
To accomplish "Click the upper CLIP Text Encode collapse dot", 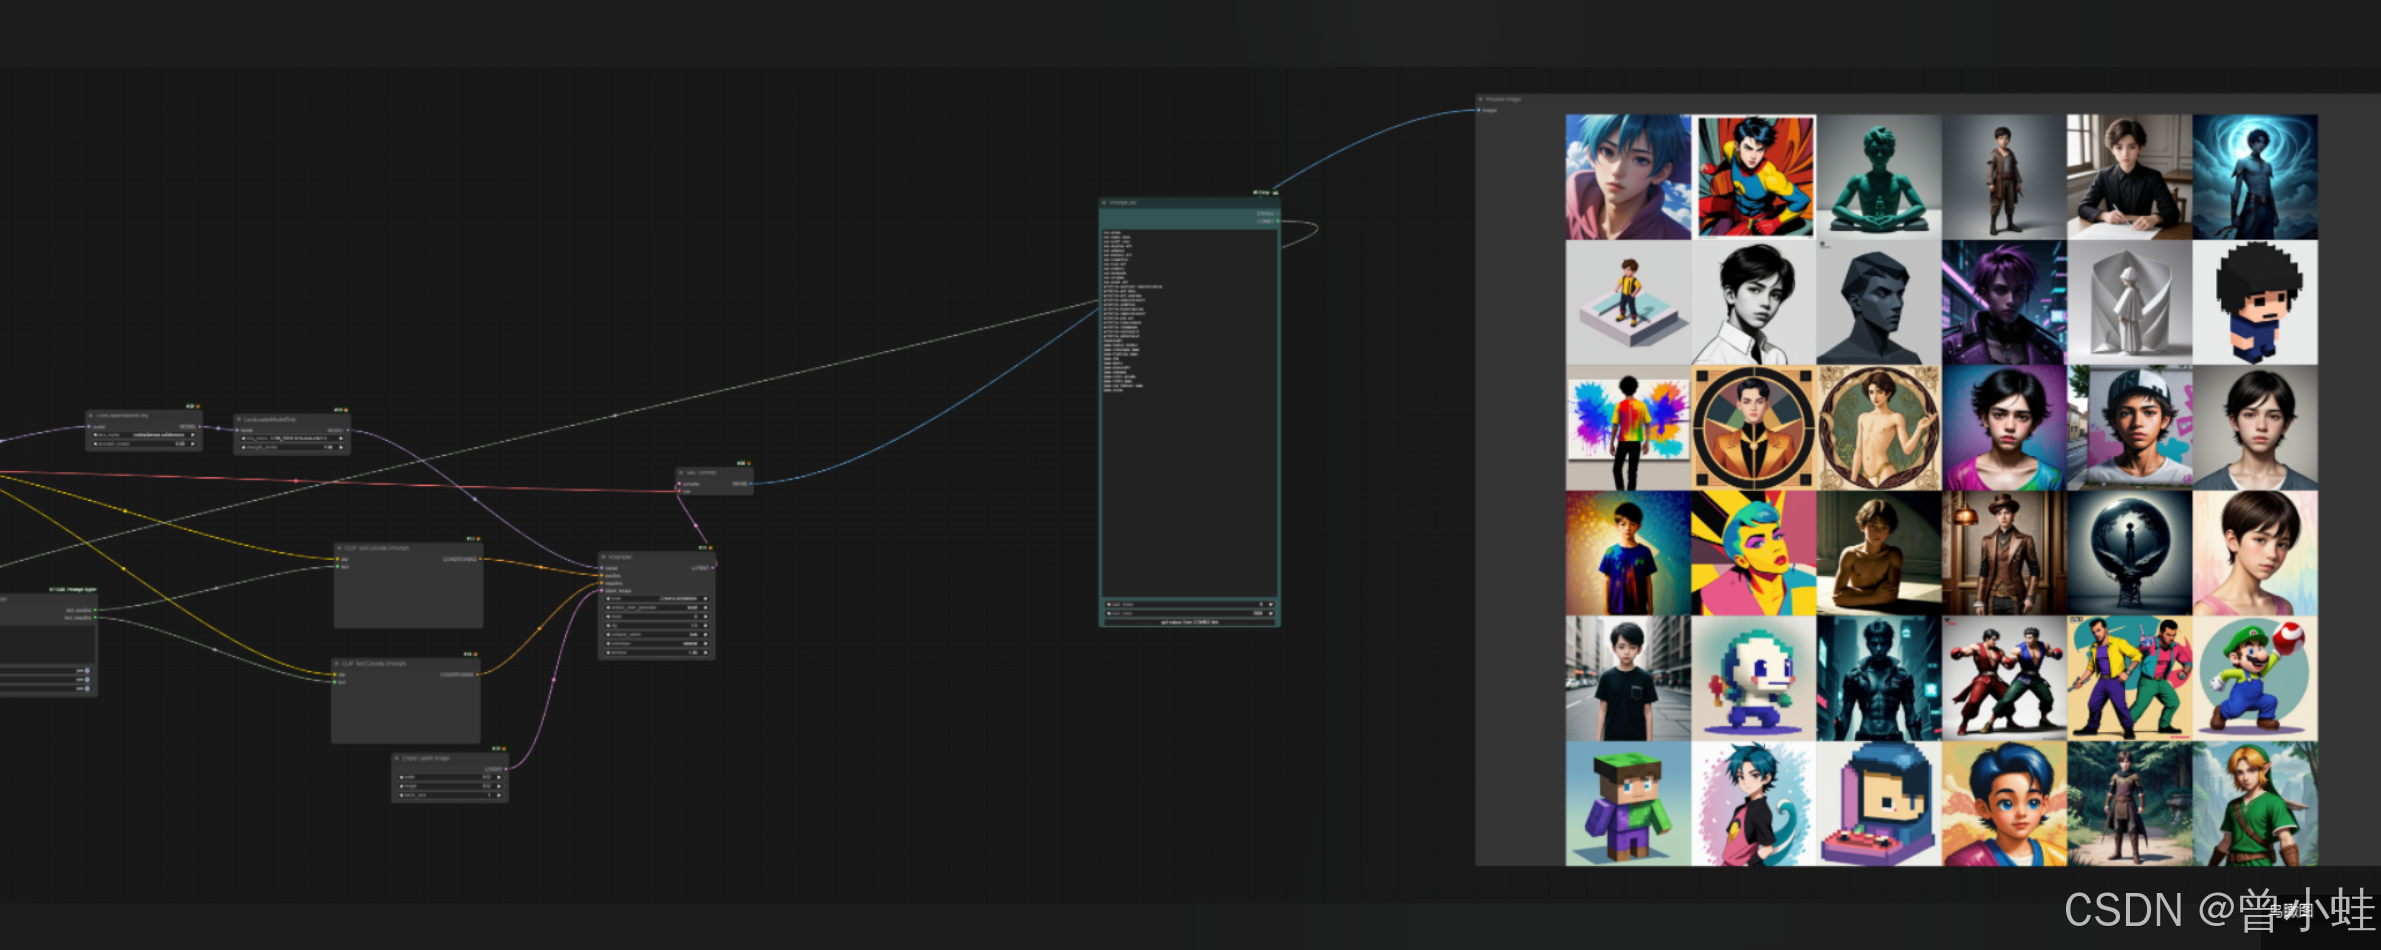I will click(x=339, y=548).
